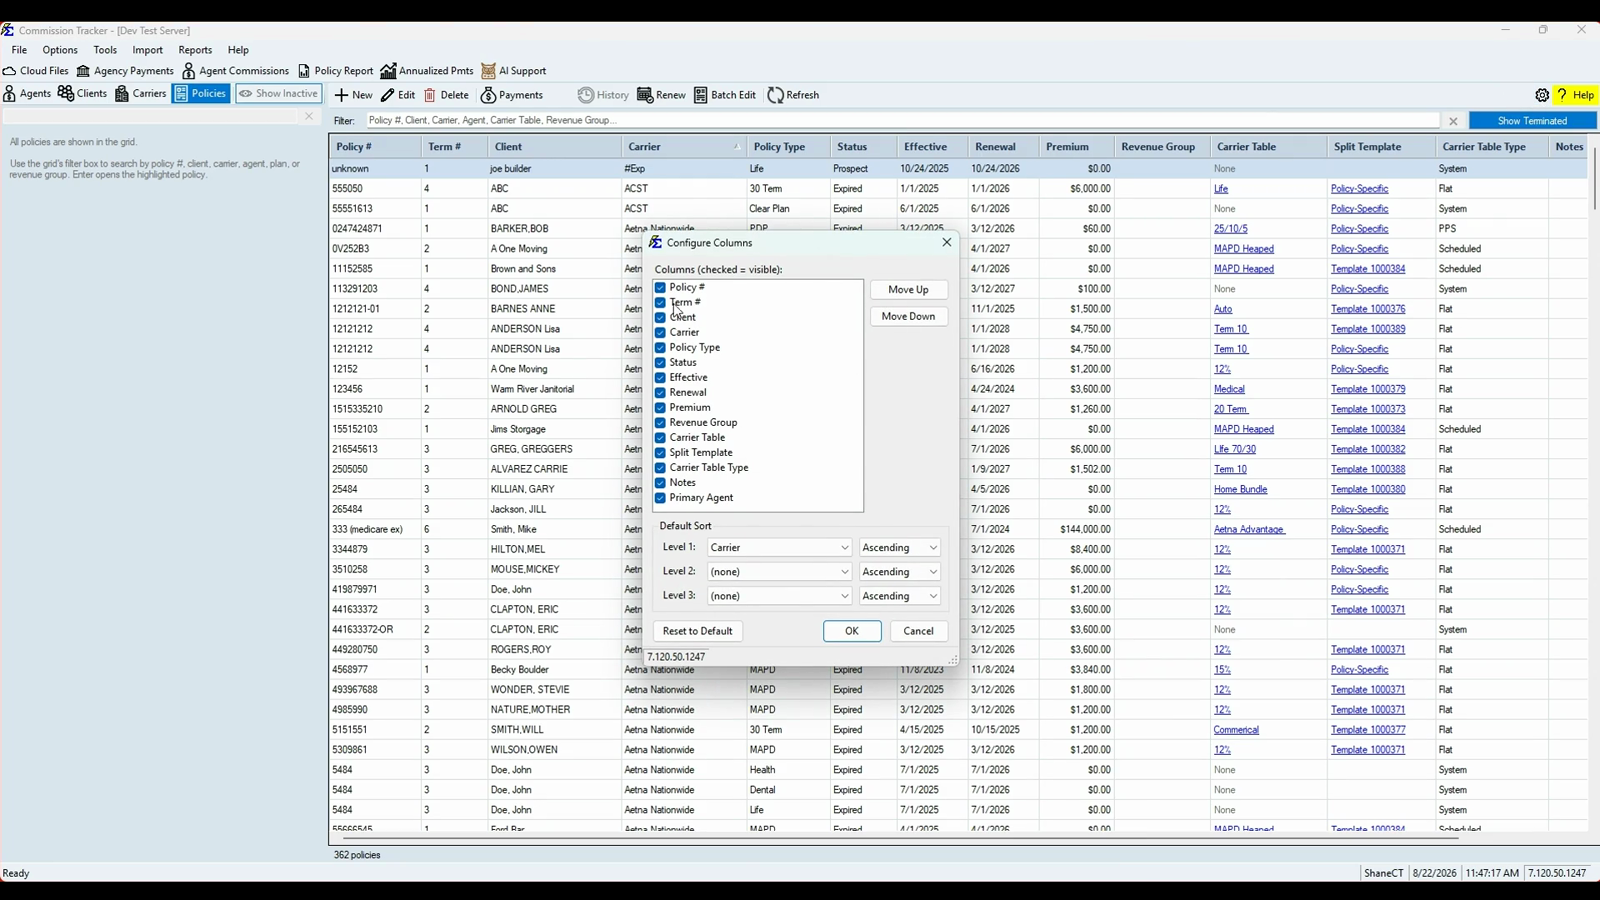Delete the selected policy
This screenshot has width=1600, height=900.
446,95
